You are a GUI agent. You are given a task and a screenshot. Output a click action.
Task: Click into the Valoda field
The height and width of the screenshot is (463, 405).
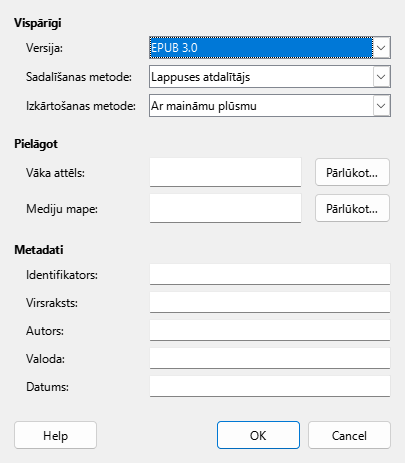[270, 358]
